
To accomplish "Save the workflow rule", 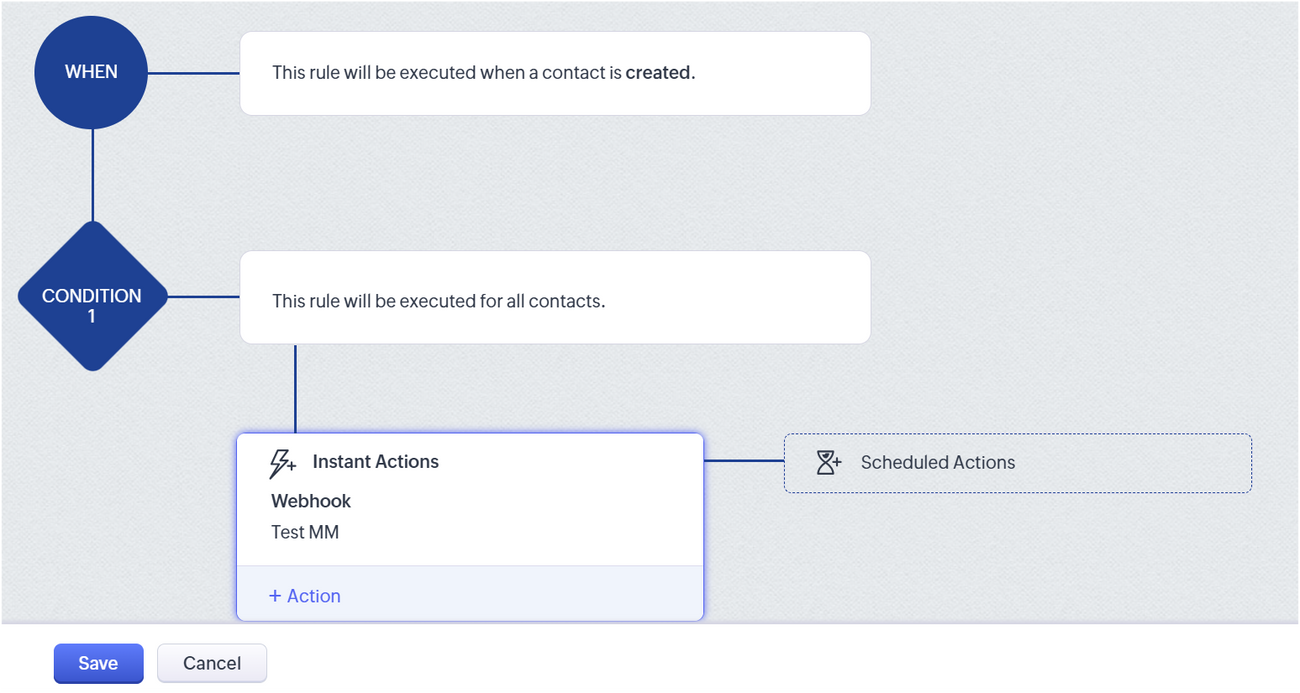I will (x=98, y=663).
